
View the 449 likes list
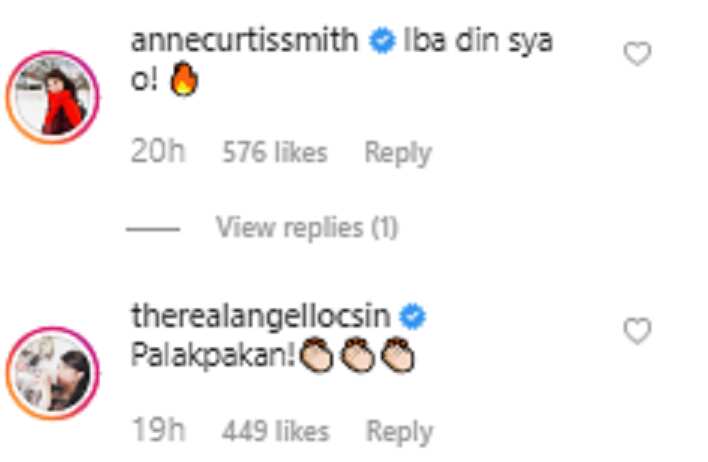(275, 430)
